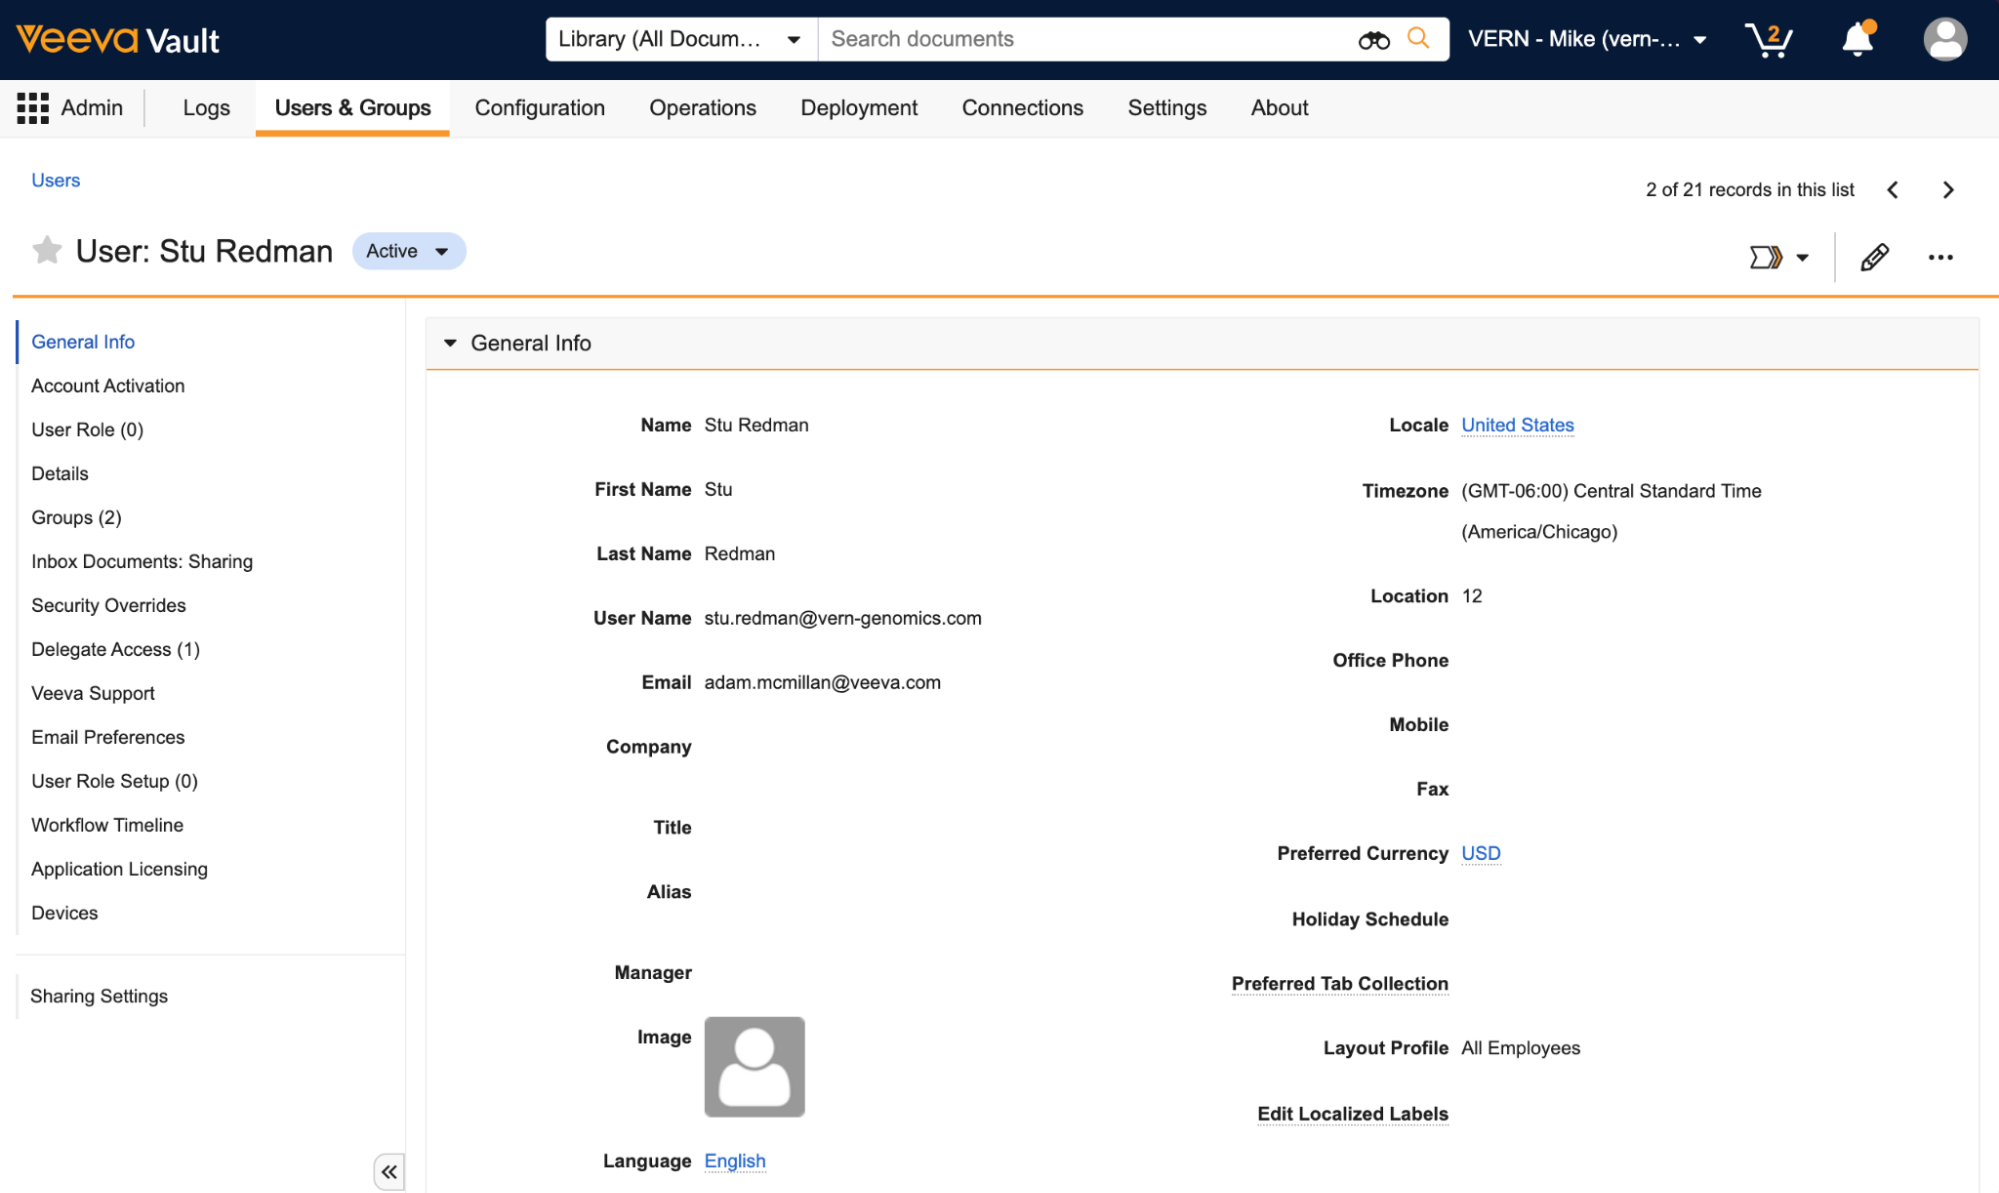Open the Settings tab
The height and width of the screenshot is (1193, 1999).
[1167, 108]
